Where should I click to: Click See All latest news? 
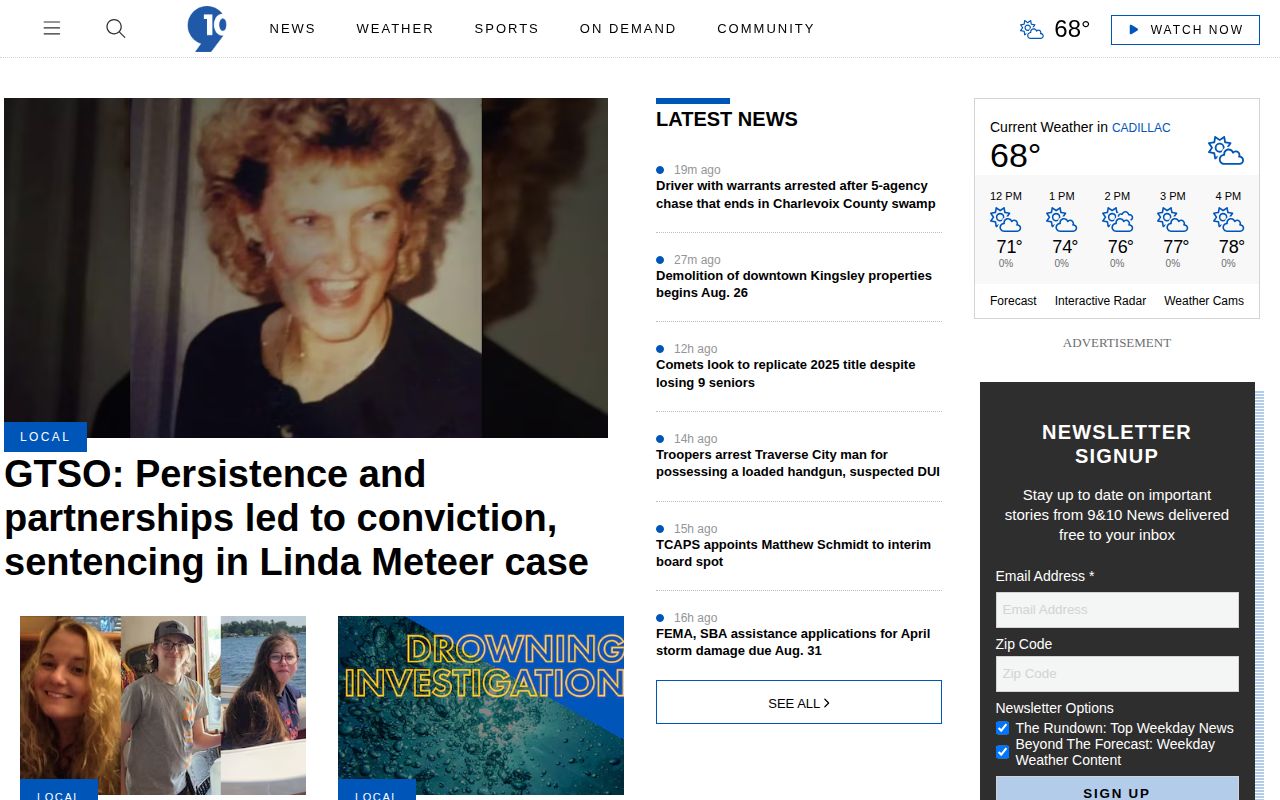pyautogui.click(x=799, y=703)
